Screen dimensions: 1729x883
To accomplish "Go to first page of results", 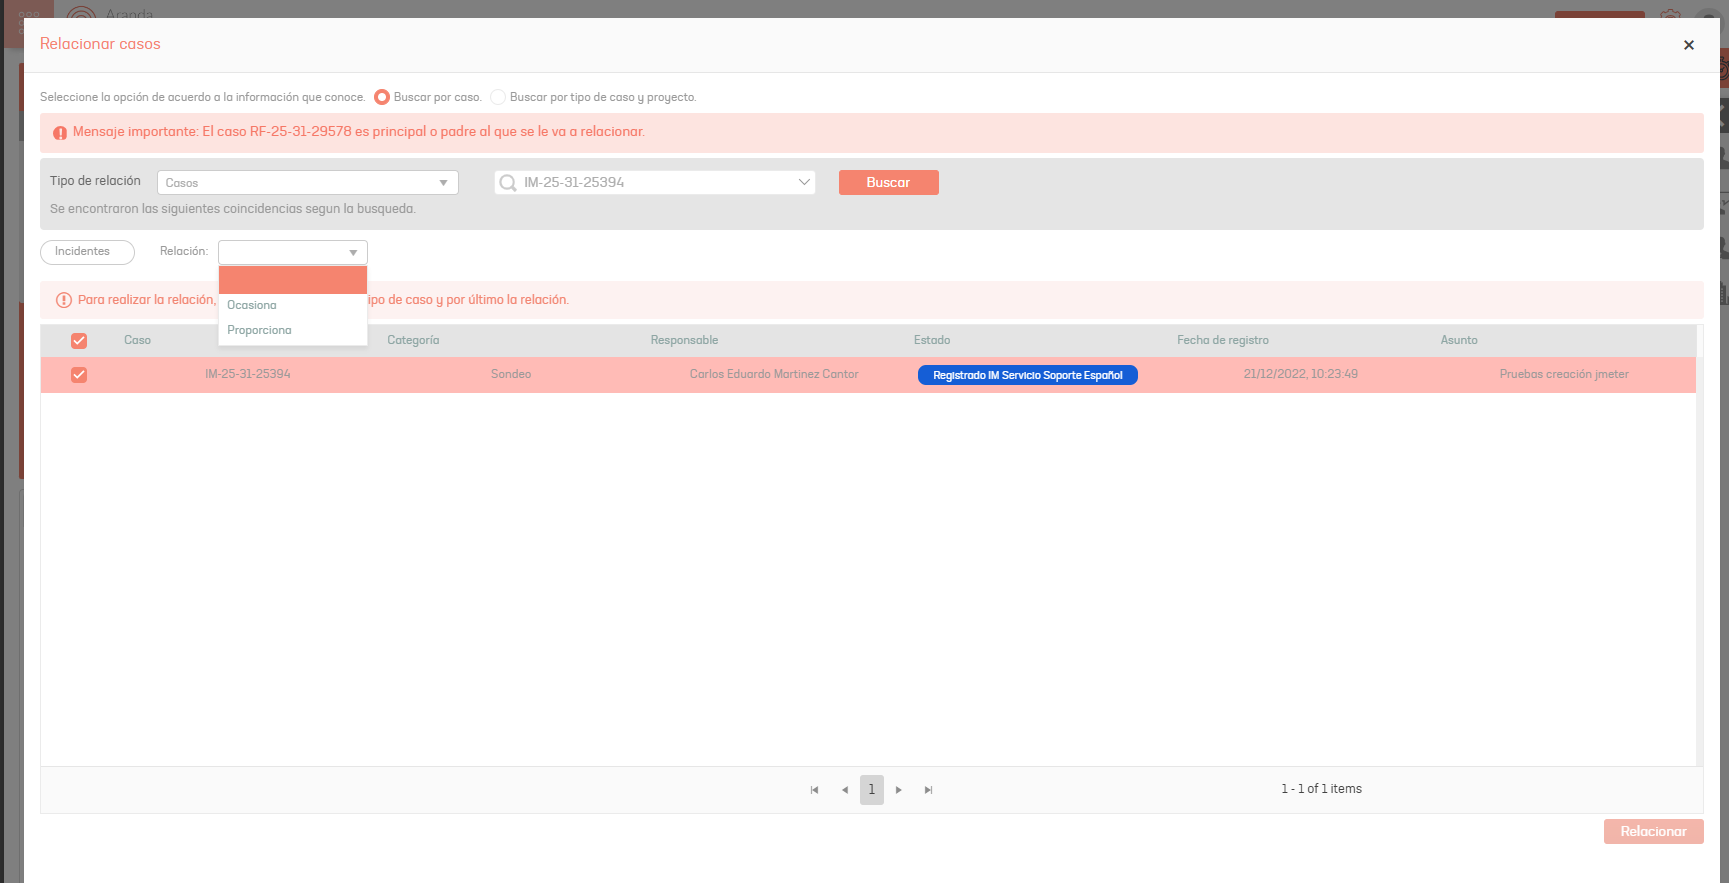I will [814, 790].
